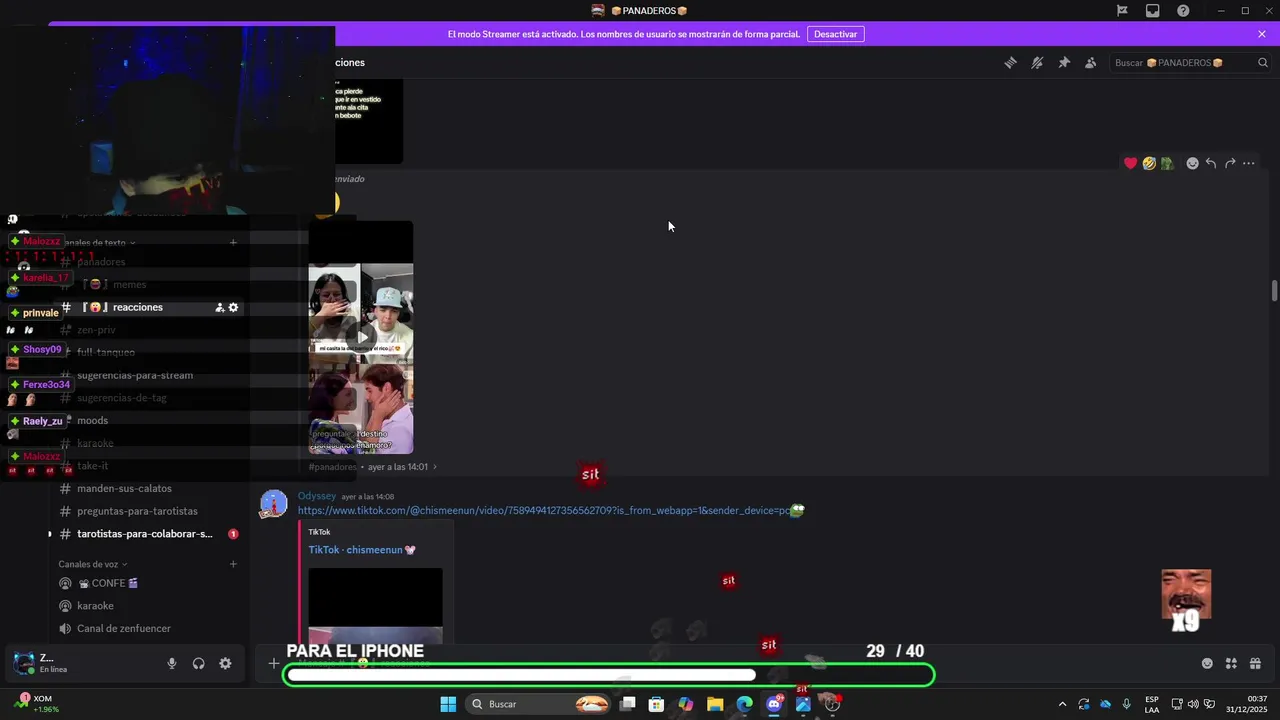Jump to #panaderos original message link

click(x=372, y=467)
